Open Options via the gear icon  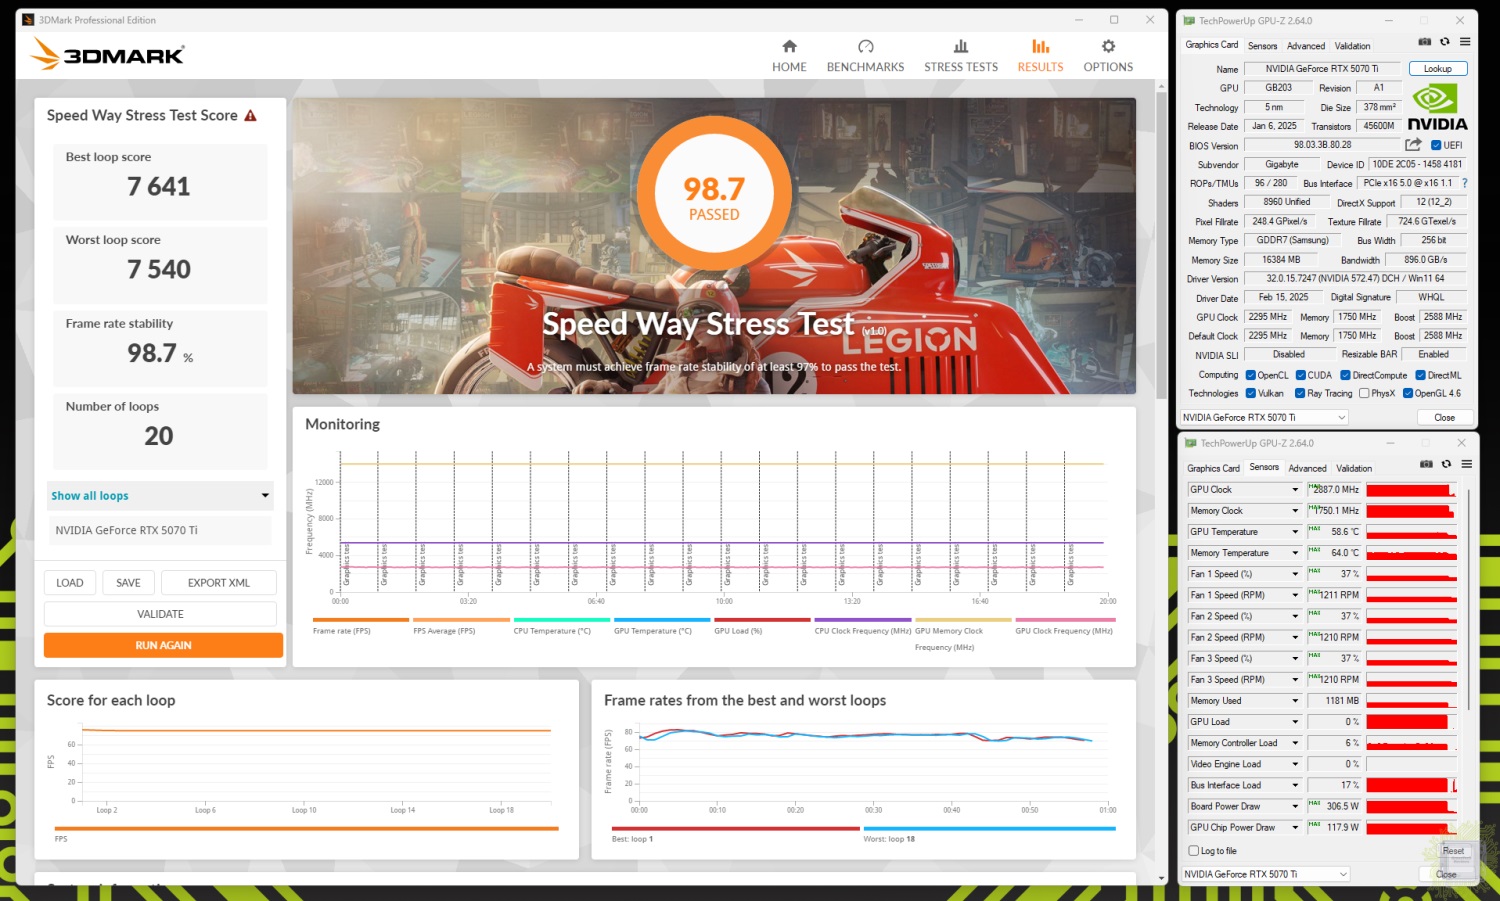coord(1108,46)
